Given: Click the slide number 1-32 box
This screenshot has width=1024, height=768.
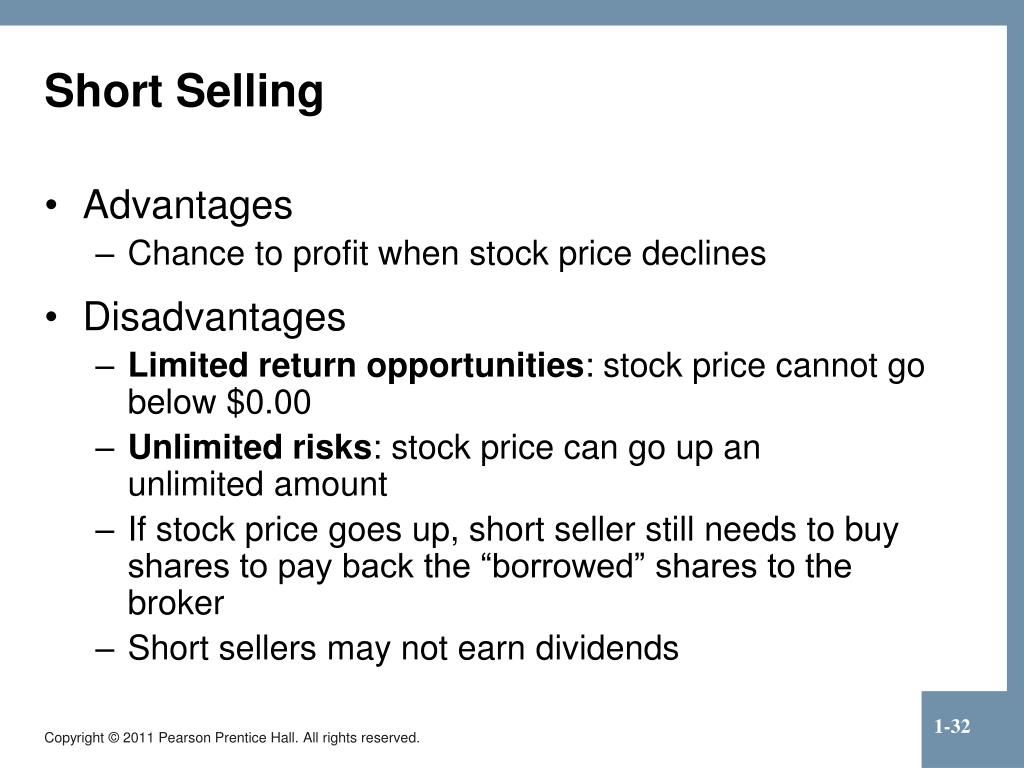Looking at the screenshot, I should point(965,729).
